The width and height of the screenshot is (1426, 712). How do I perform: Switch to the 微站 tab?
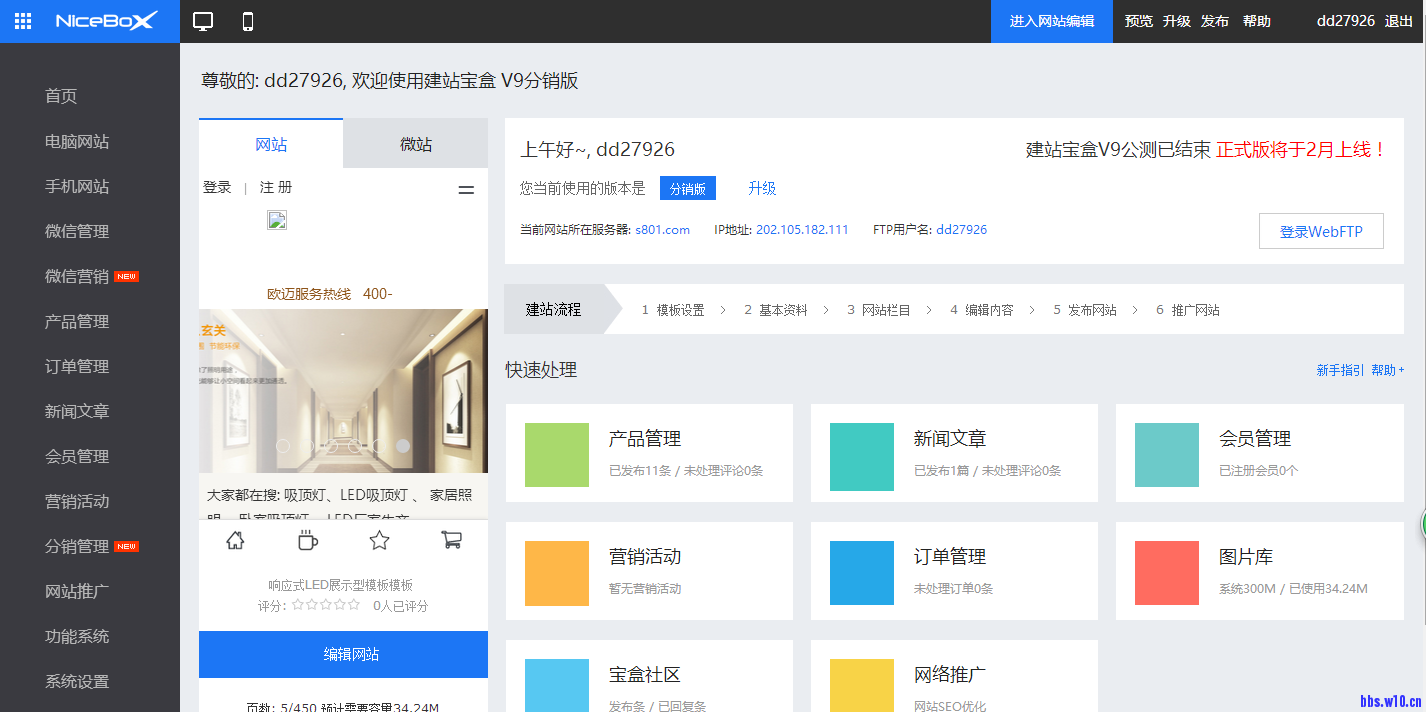[x=416, y=144]
